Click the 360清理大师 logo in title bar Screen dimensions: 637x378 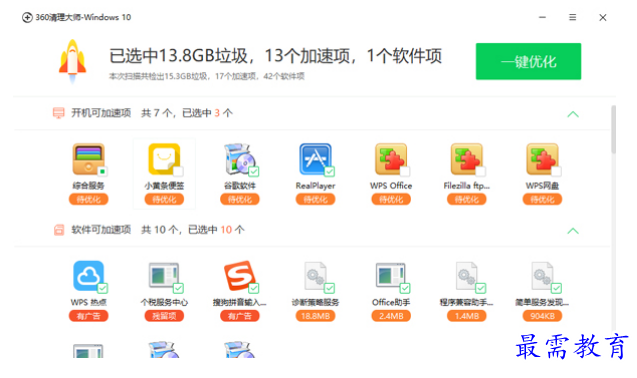(27, 17)
